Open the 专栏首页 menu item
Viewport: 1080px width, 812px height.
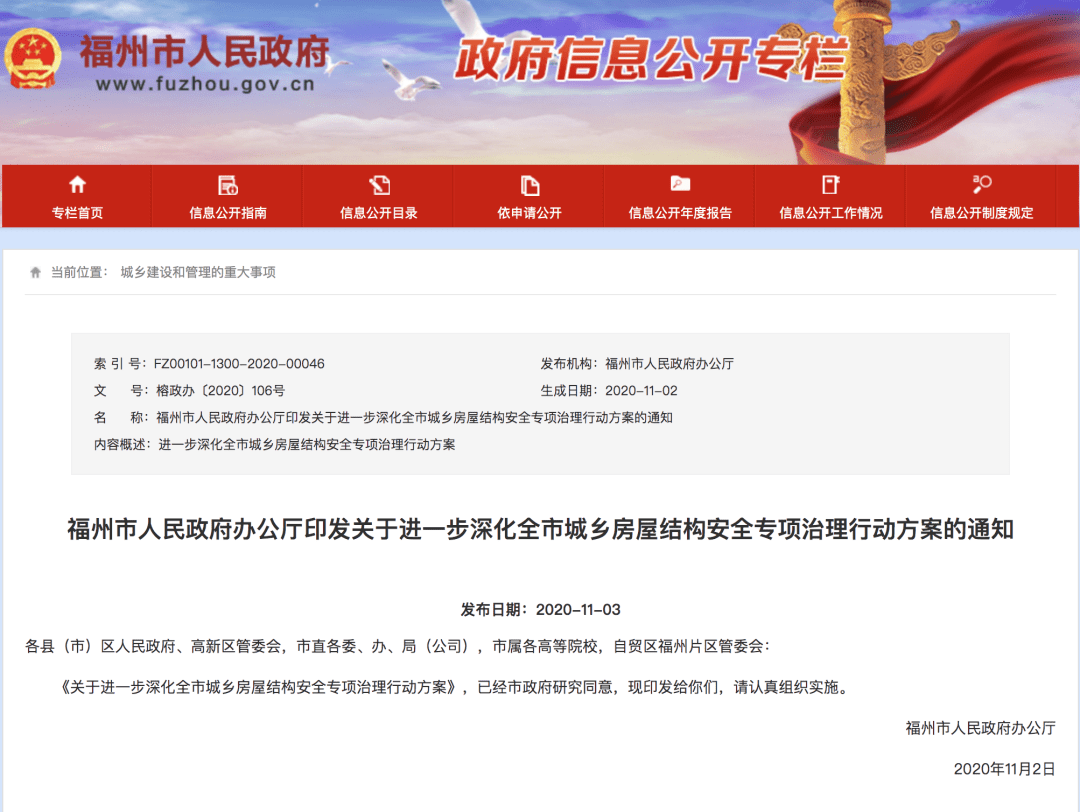77,213
